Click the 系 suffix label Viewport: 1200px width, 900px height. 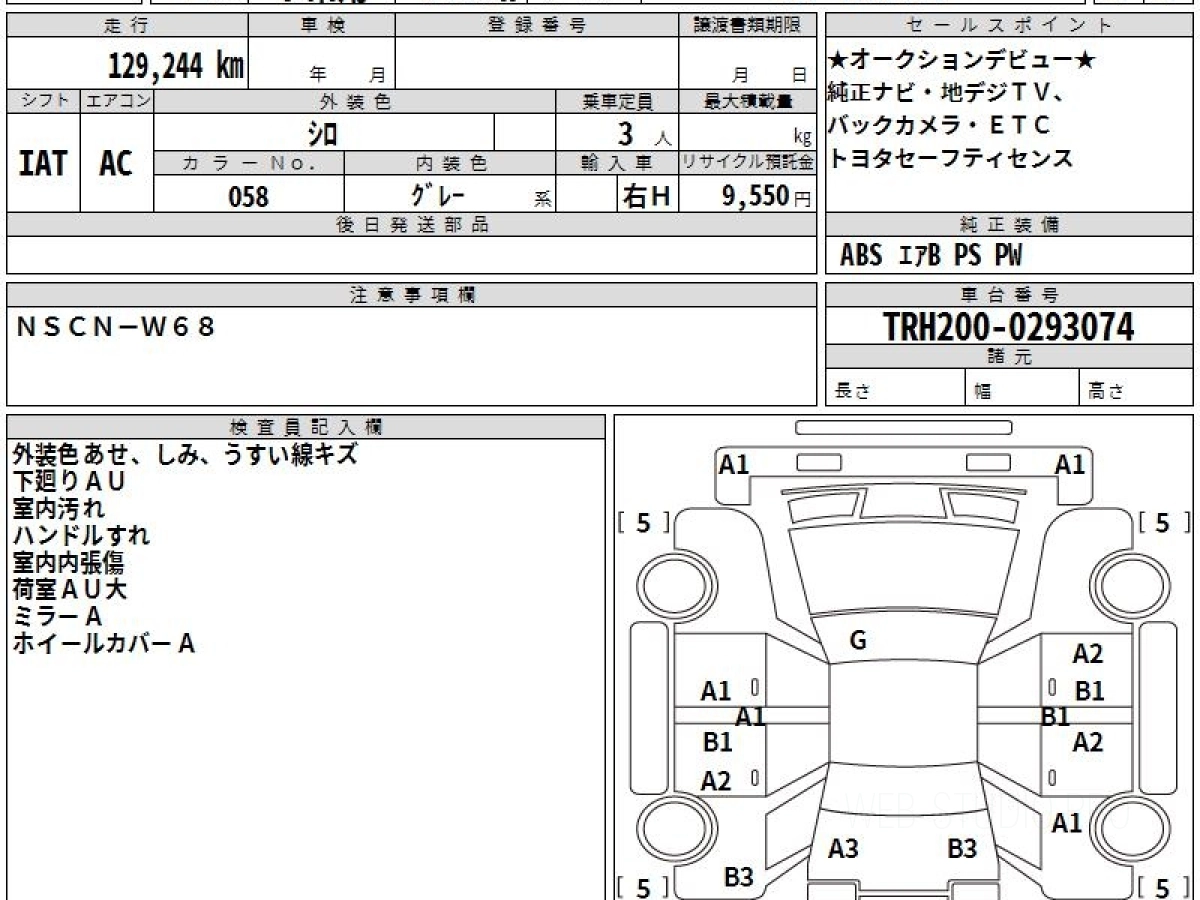(x=542, y=199)
